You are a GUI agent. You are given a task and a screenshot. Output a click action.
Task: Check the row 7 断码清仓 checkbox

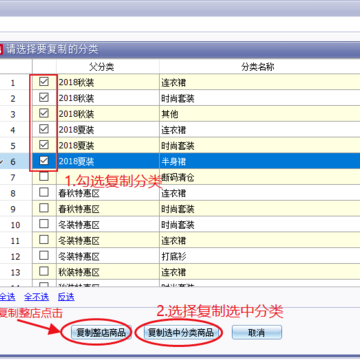44,177
